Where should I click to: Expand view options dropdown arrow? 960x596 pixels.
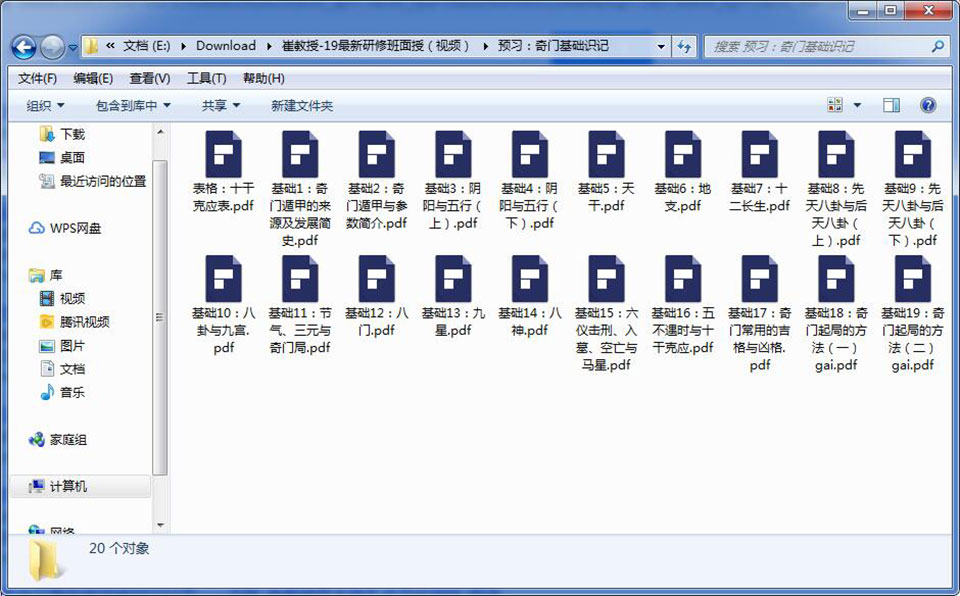point(857,105)
